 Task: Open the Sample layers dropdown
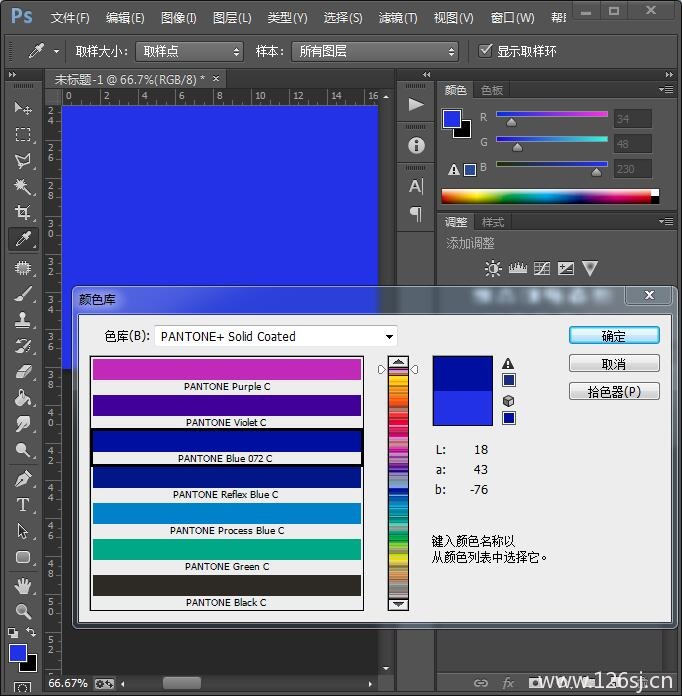point(375,51)
